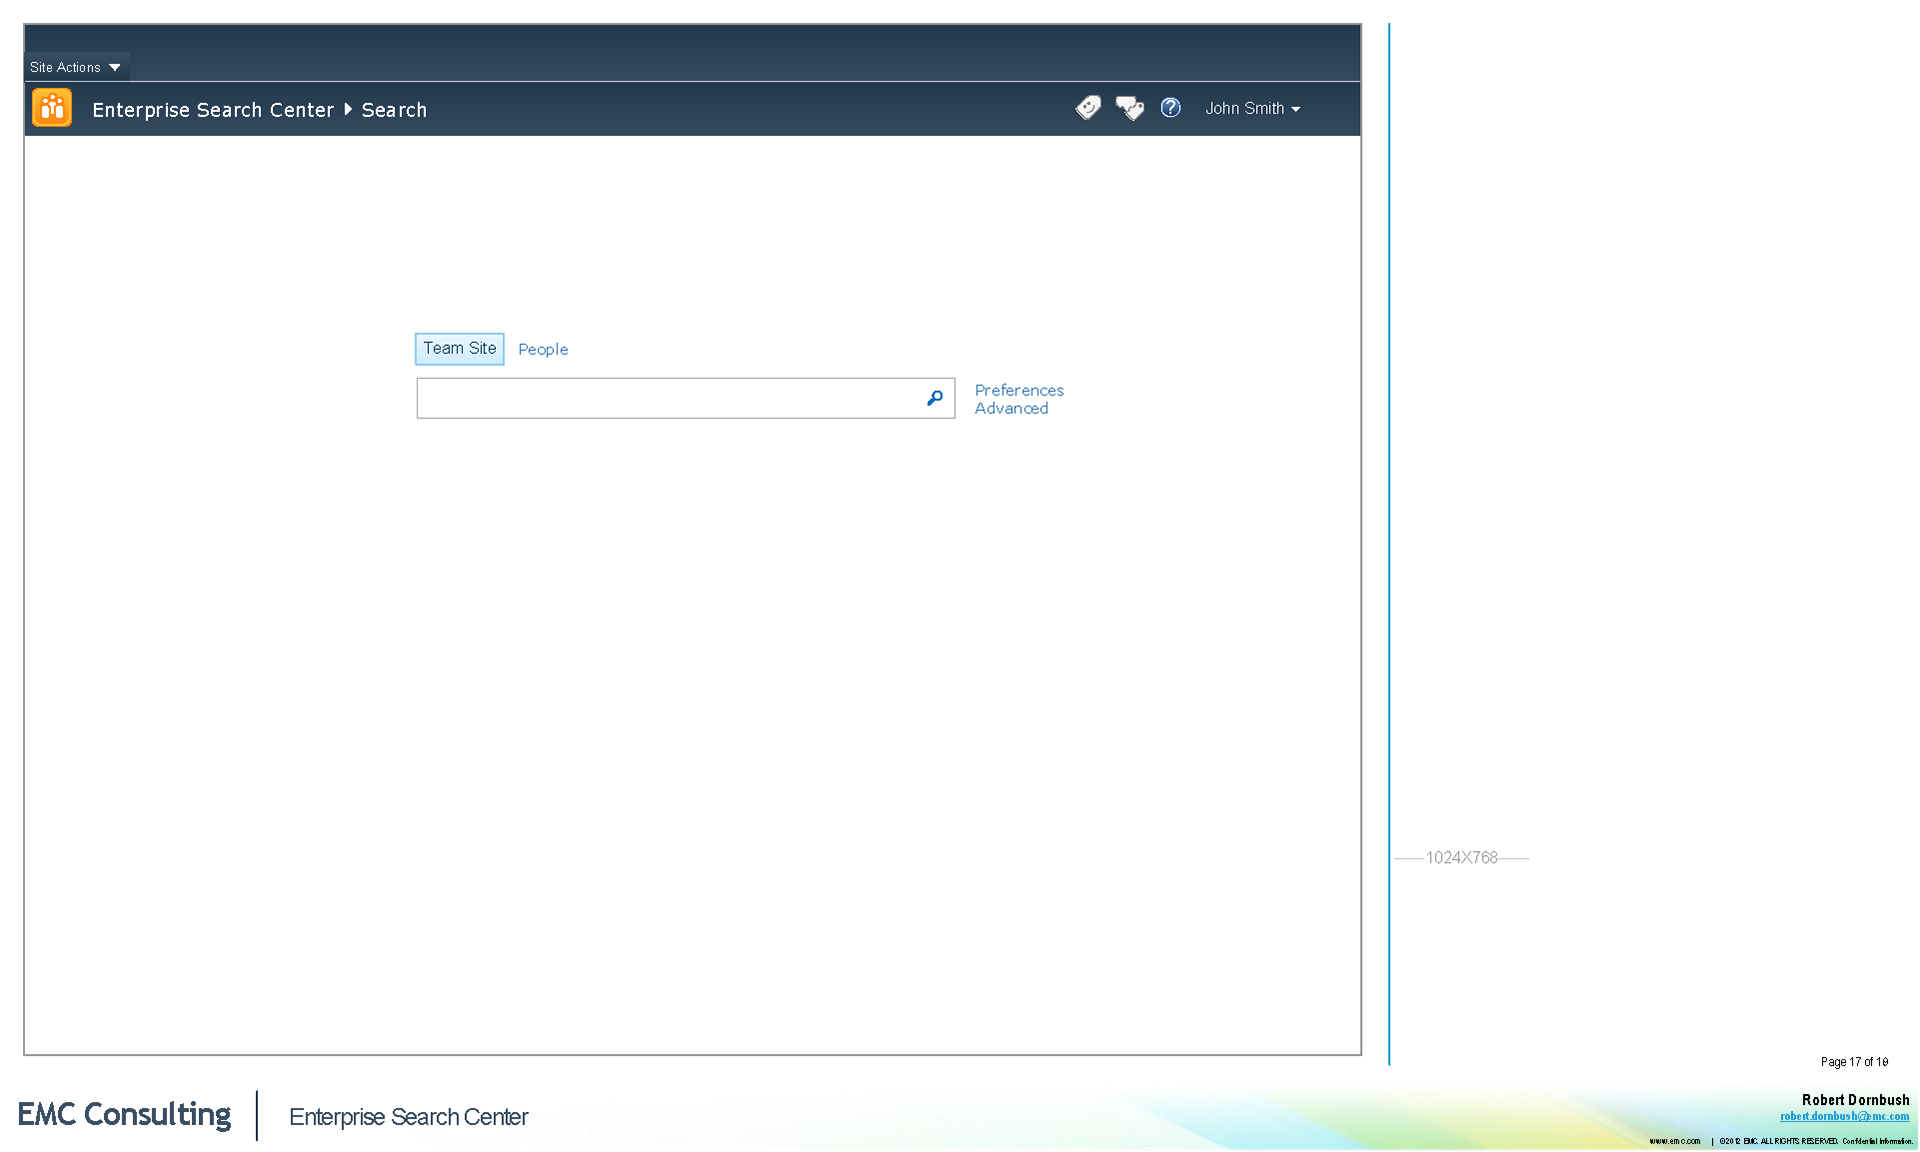Click the orange site logo icon
1920x1152 pixels.
(52, 108)
